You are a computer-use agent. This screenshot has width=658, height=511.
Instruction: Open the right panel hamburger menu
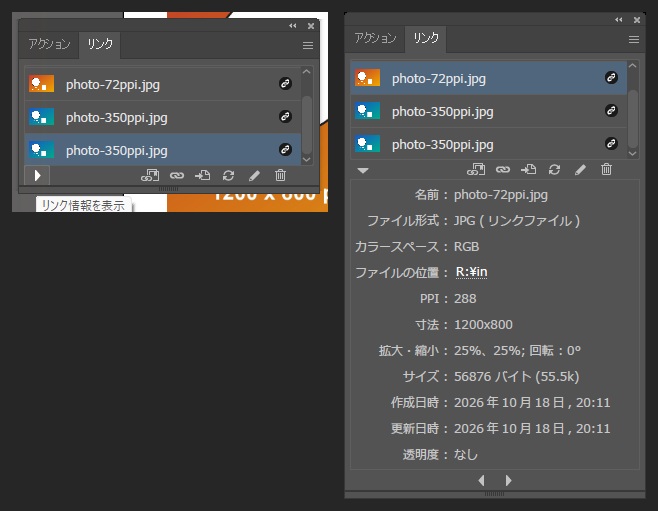(x=634, y=39)
